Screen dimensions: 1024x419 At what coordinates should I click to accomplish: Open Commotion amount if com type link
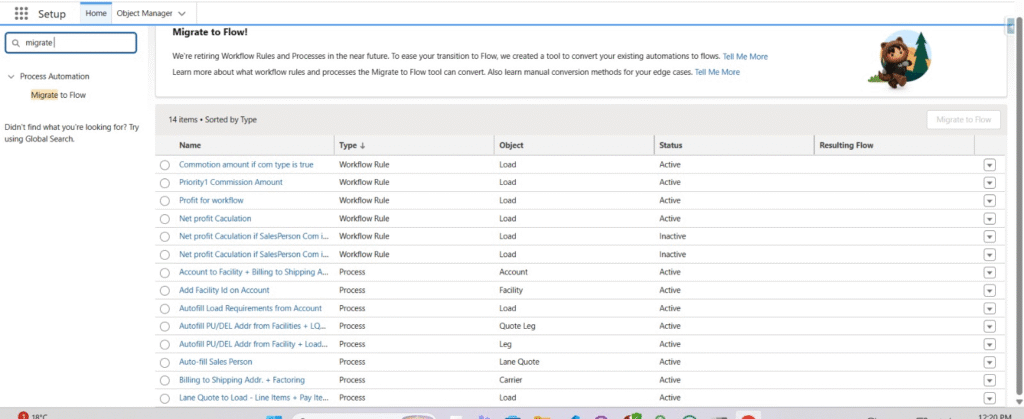tap(246, 165)
